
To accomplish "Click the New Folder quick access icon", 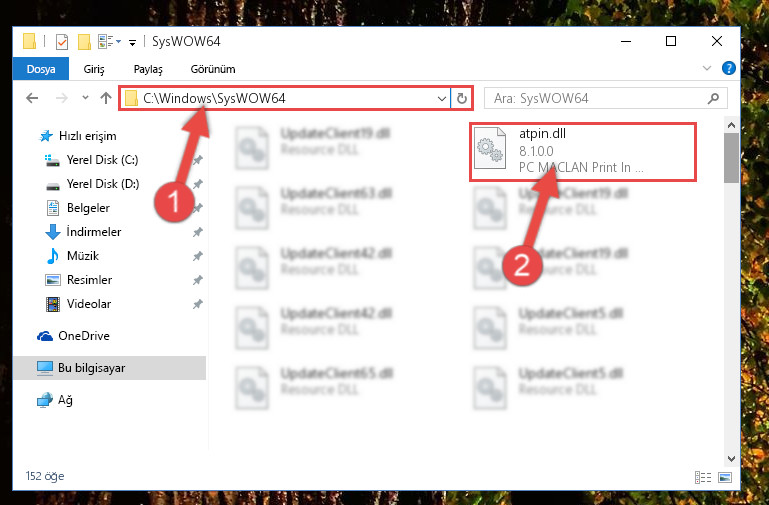I will (84, 42).
